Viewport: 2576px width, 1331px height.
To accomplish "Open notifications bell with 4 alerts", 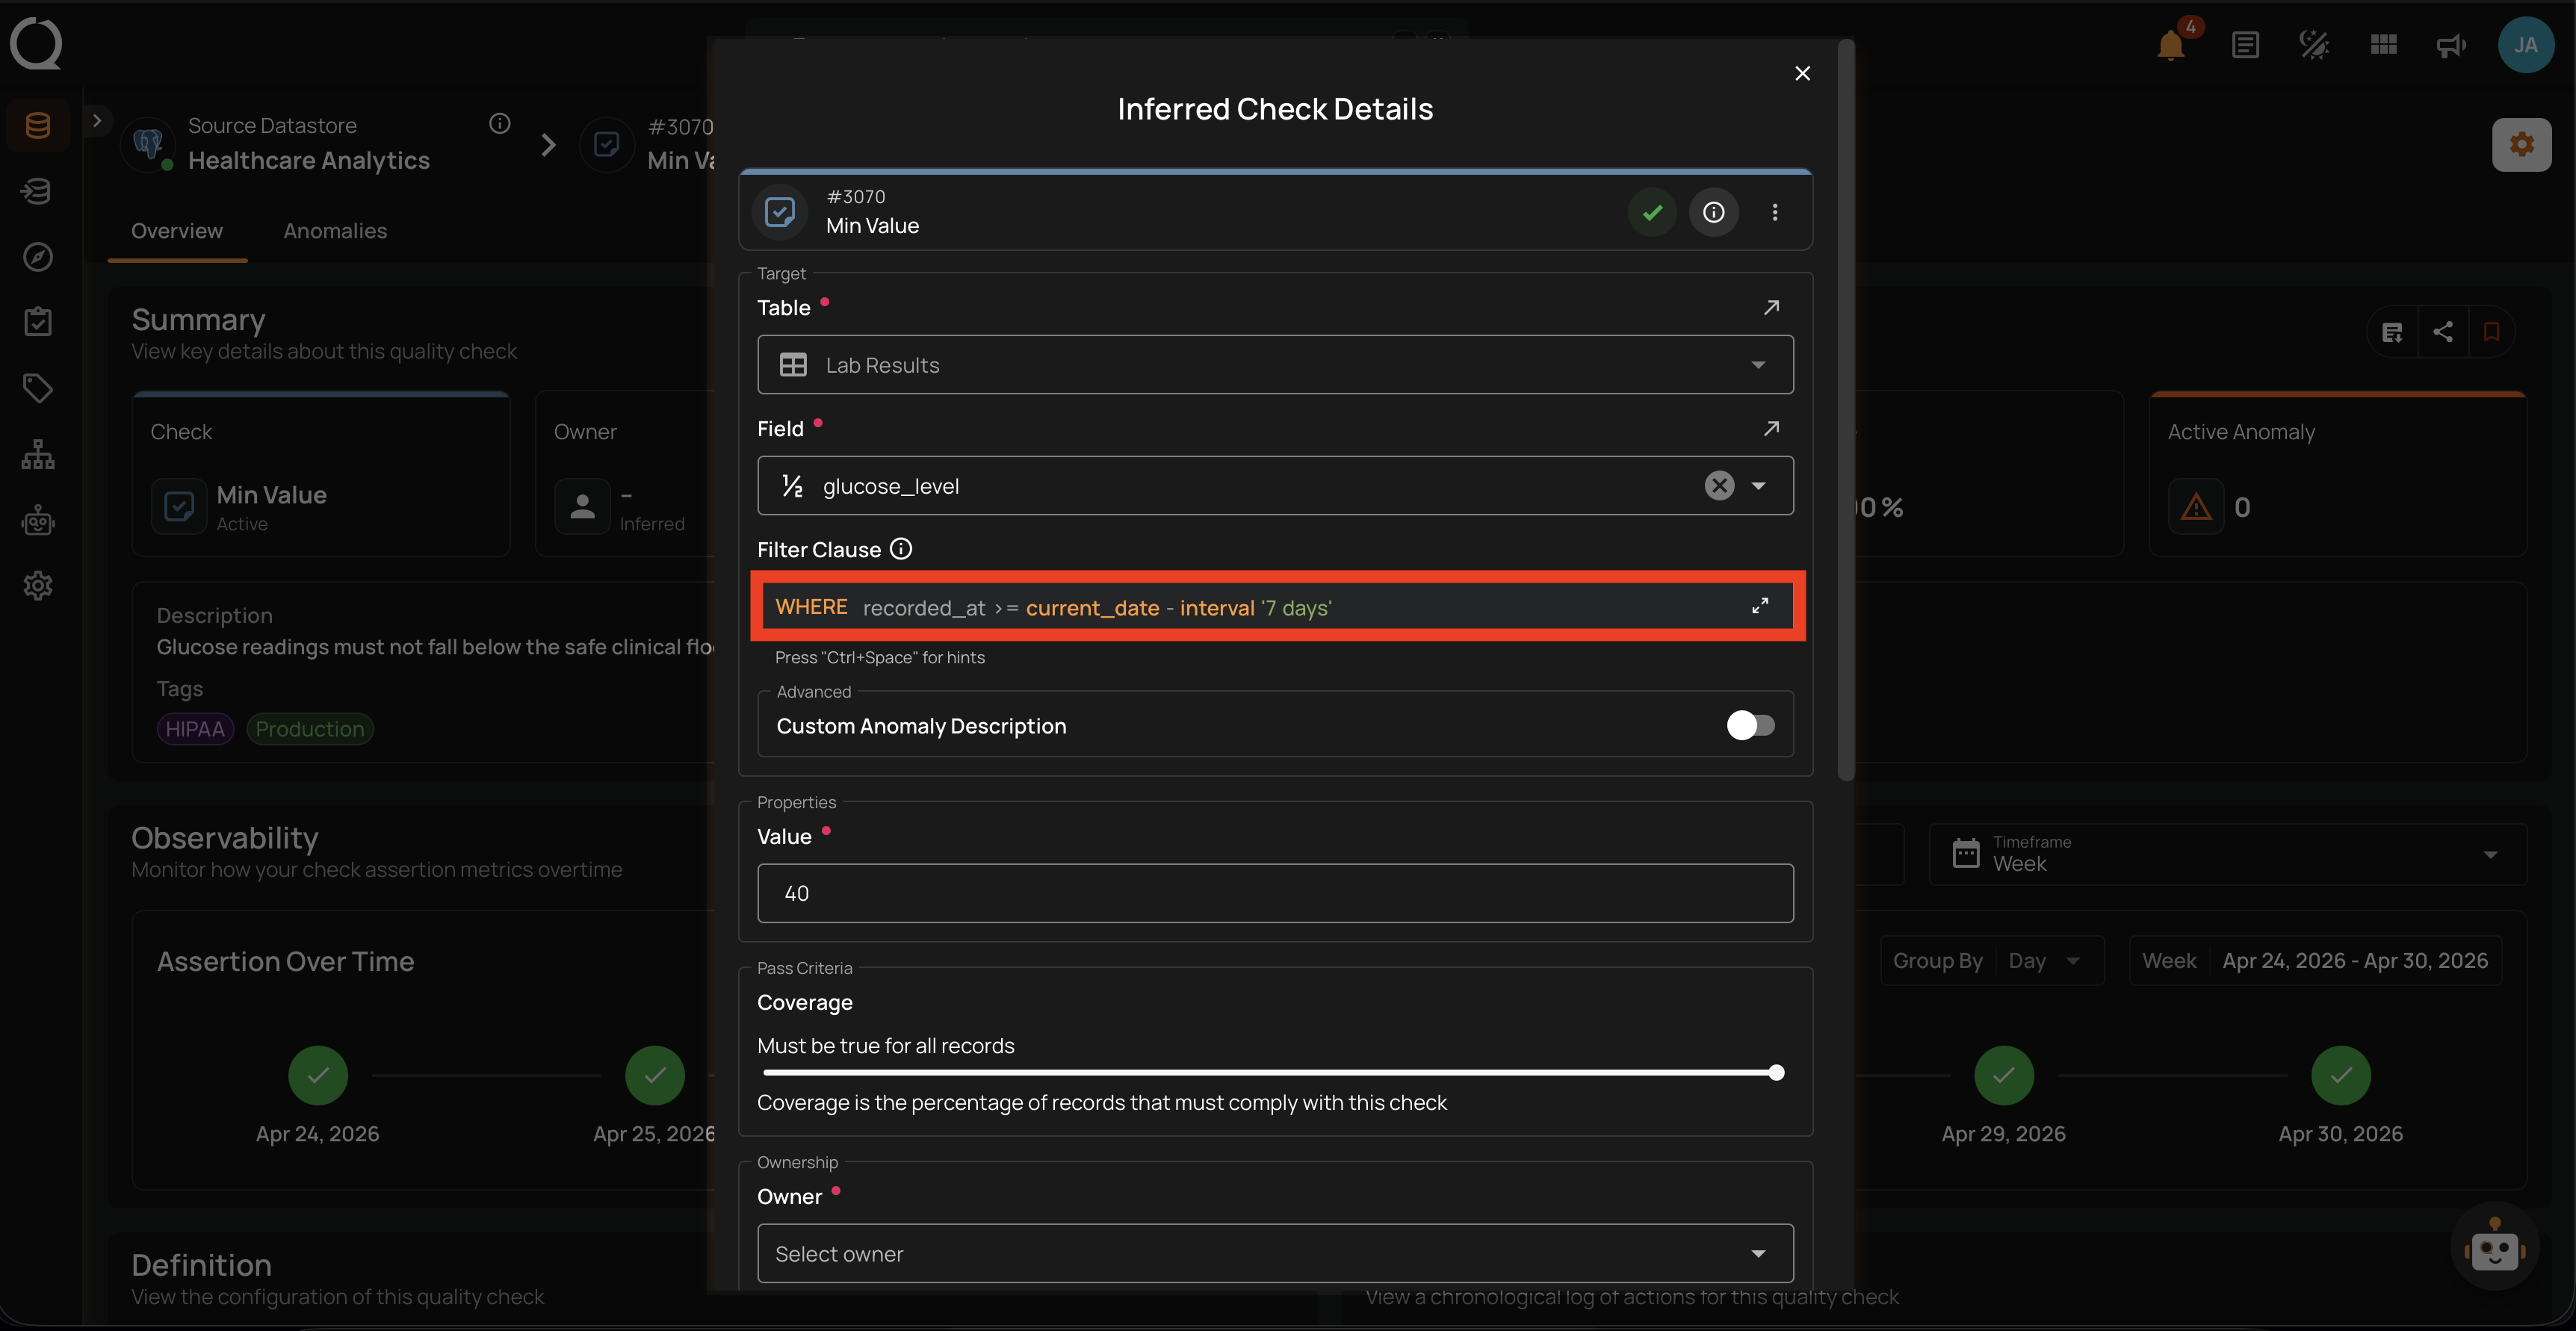I will pyautogui.click(x=2171, y=45).
